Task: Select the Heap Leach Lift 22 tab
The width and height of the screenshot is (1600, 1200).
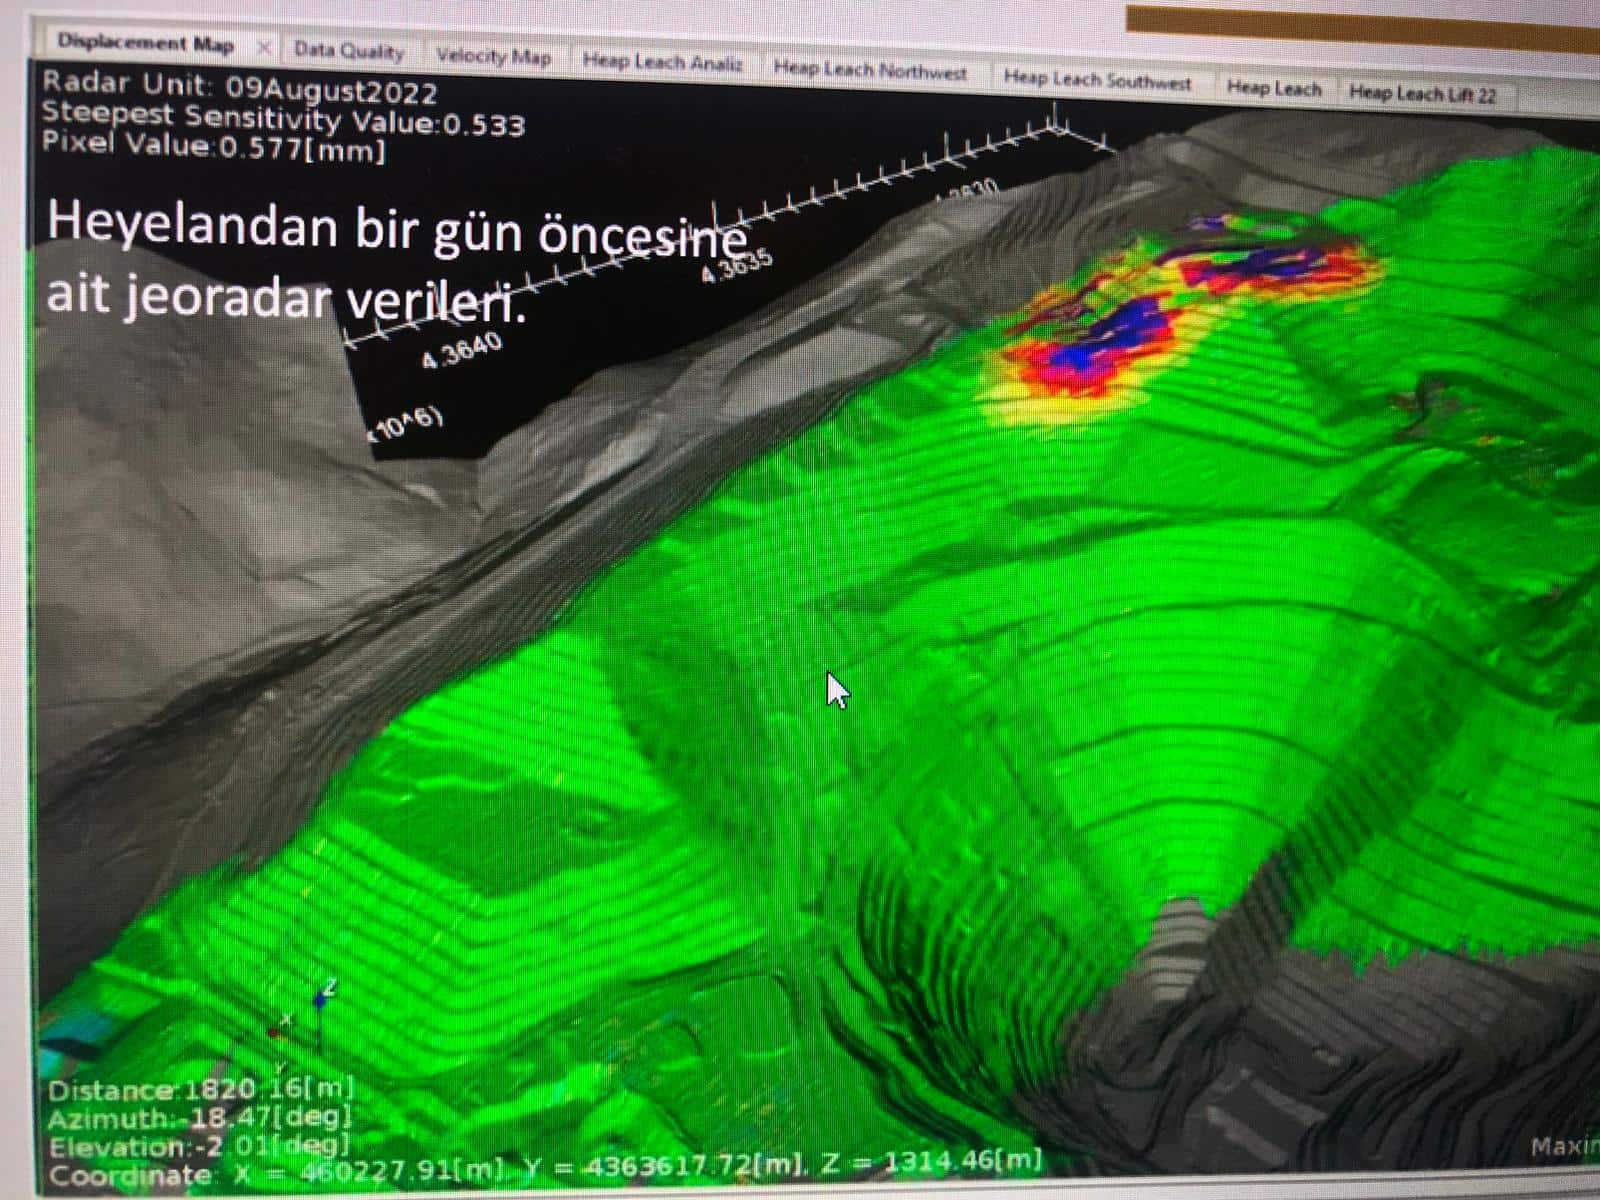Action: click(1422, 94)
